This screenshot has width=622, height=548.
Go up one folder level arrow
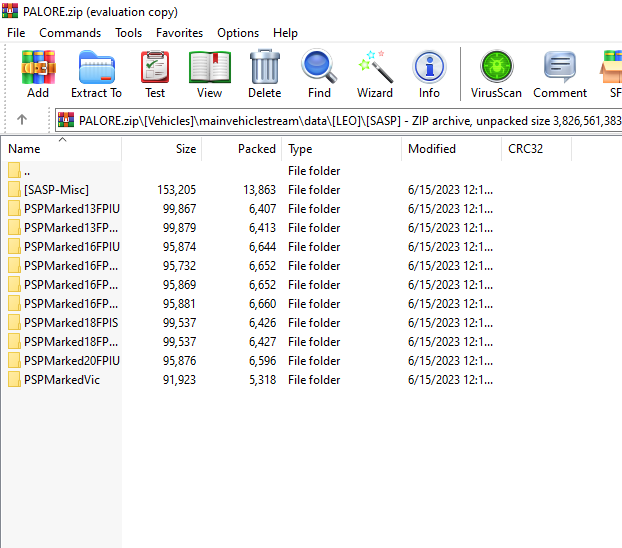point(22,119)
